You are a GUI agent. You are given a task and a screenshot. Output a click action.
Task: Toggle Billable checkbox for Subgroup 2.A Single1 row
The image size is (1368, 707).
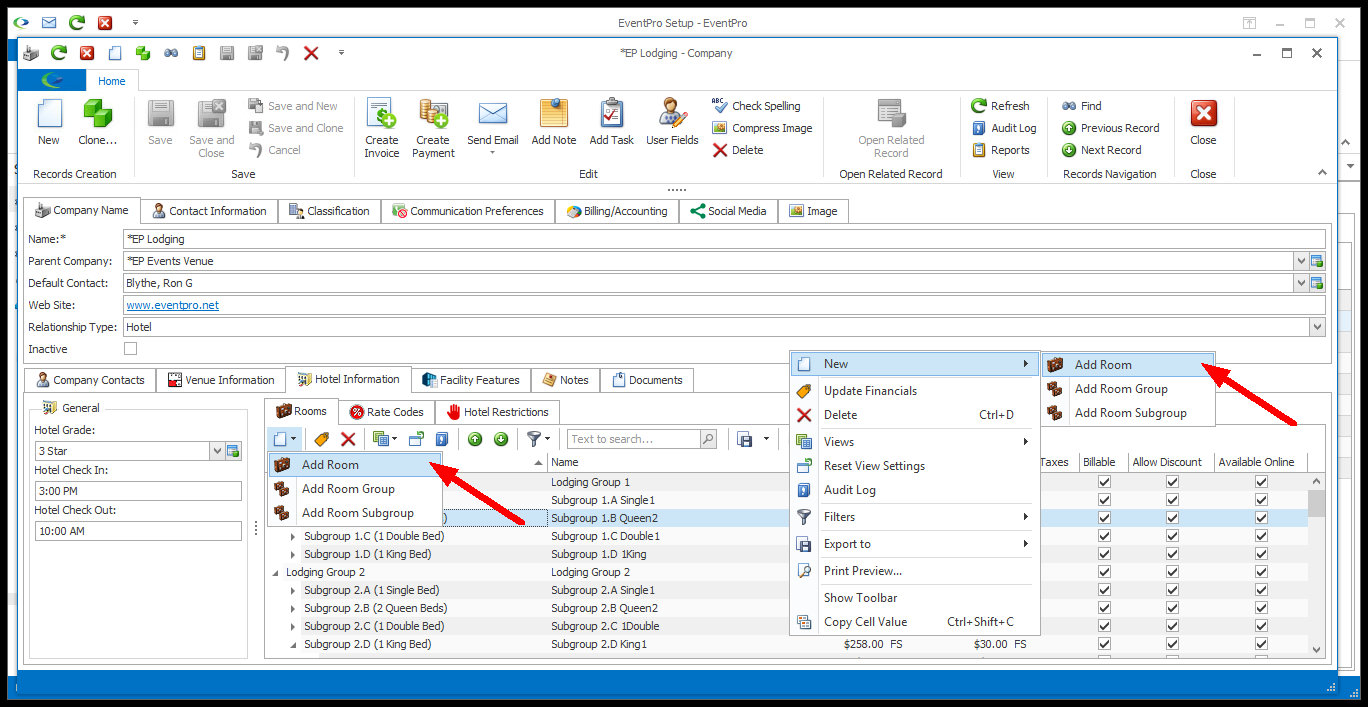click(x=1104, y=590)
